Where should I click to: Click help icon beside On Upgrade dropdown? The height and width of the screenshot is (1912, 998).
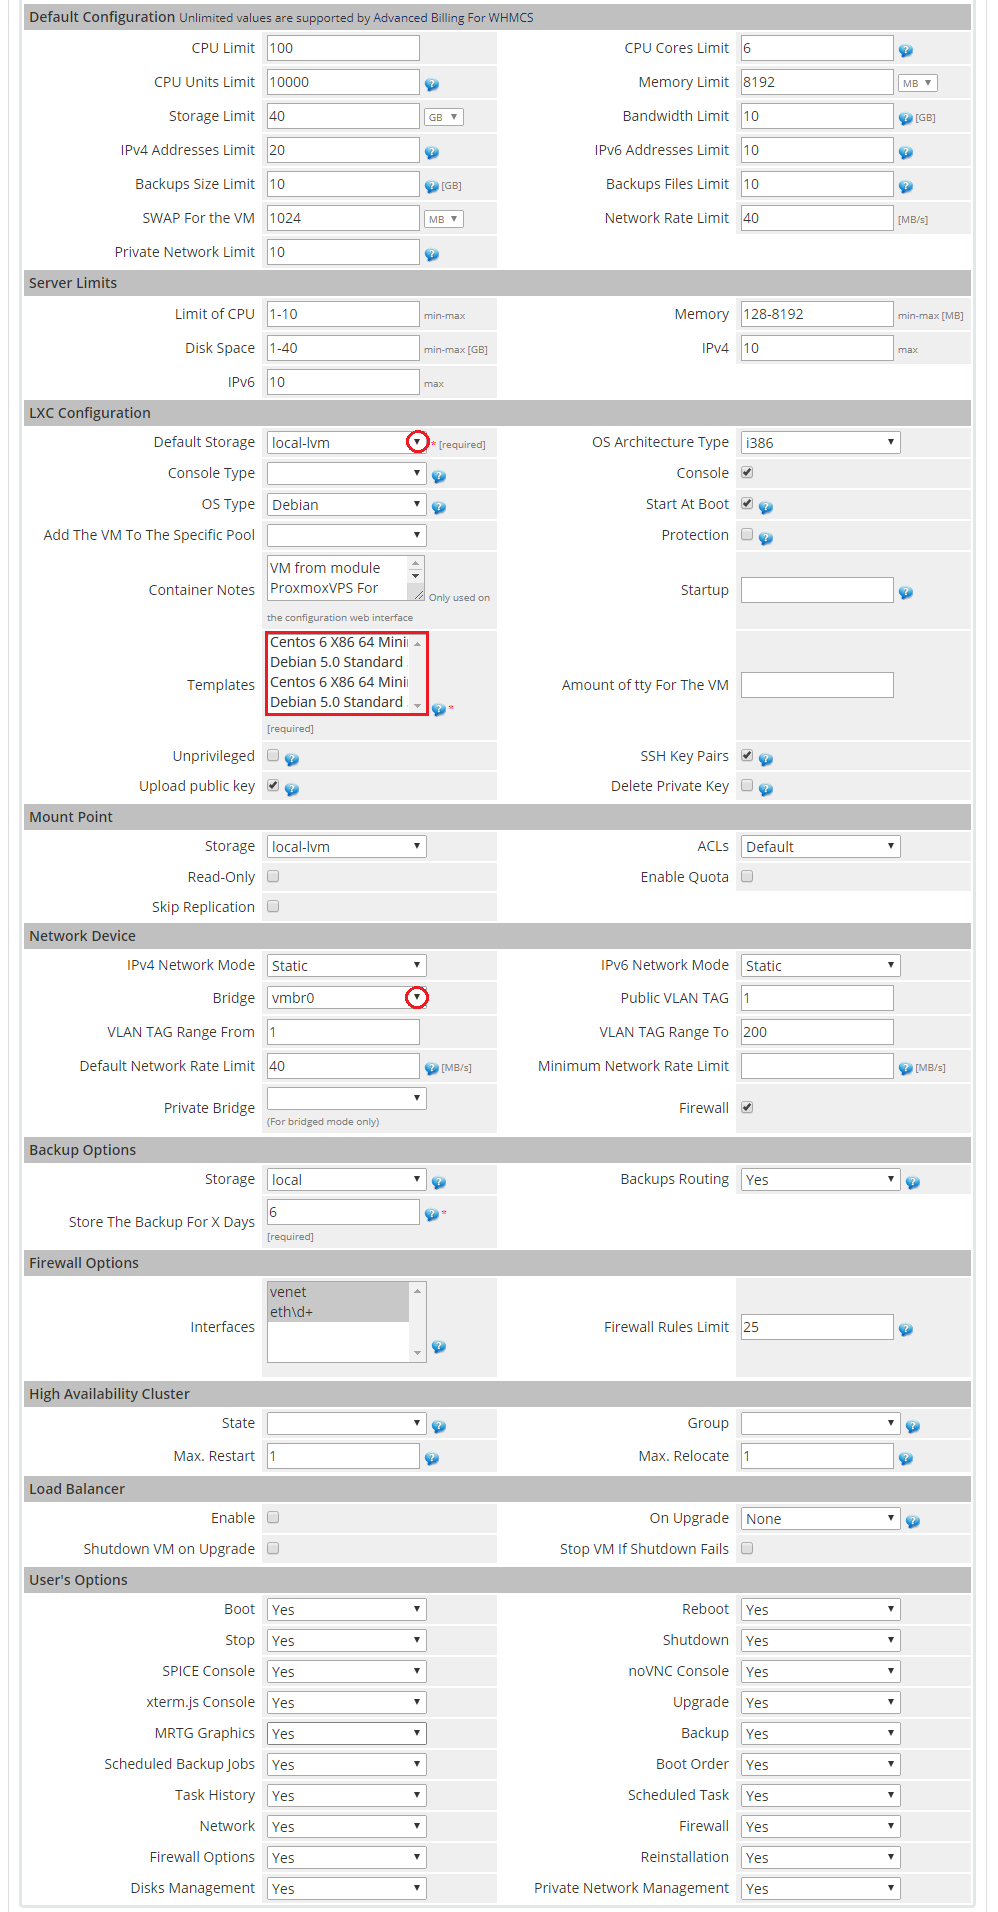912,1521
